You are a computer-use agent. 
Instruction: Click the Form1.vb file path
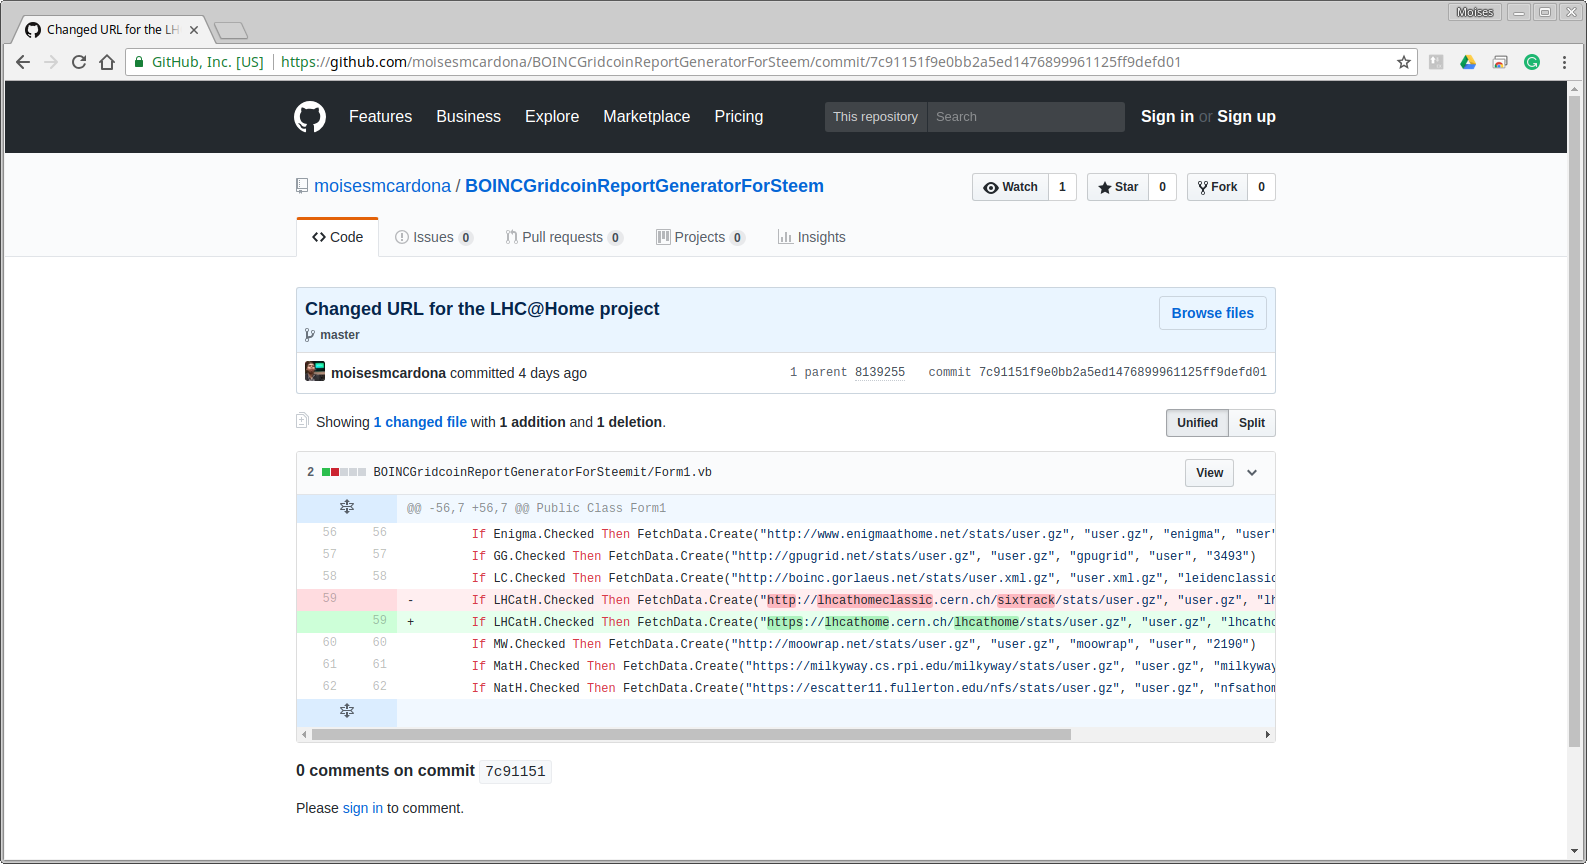tap(542, 472)
